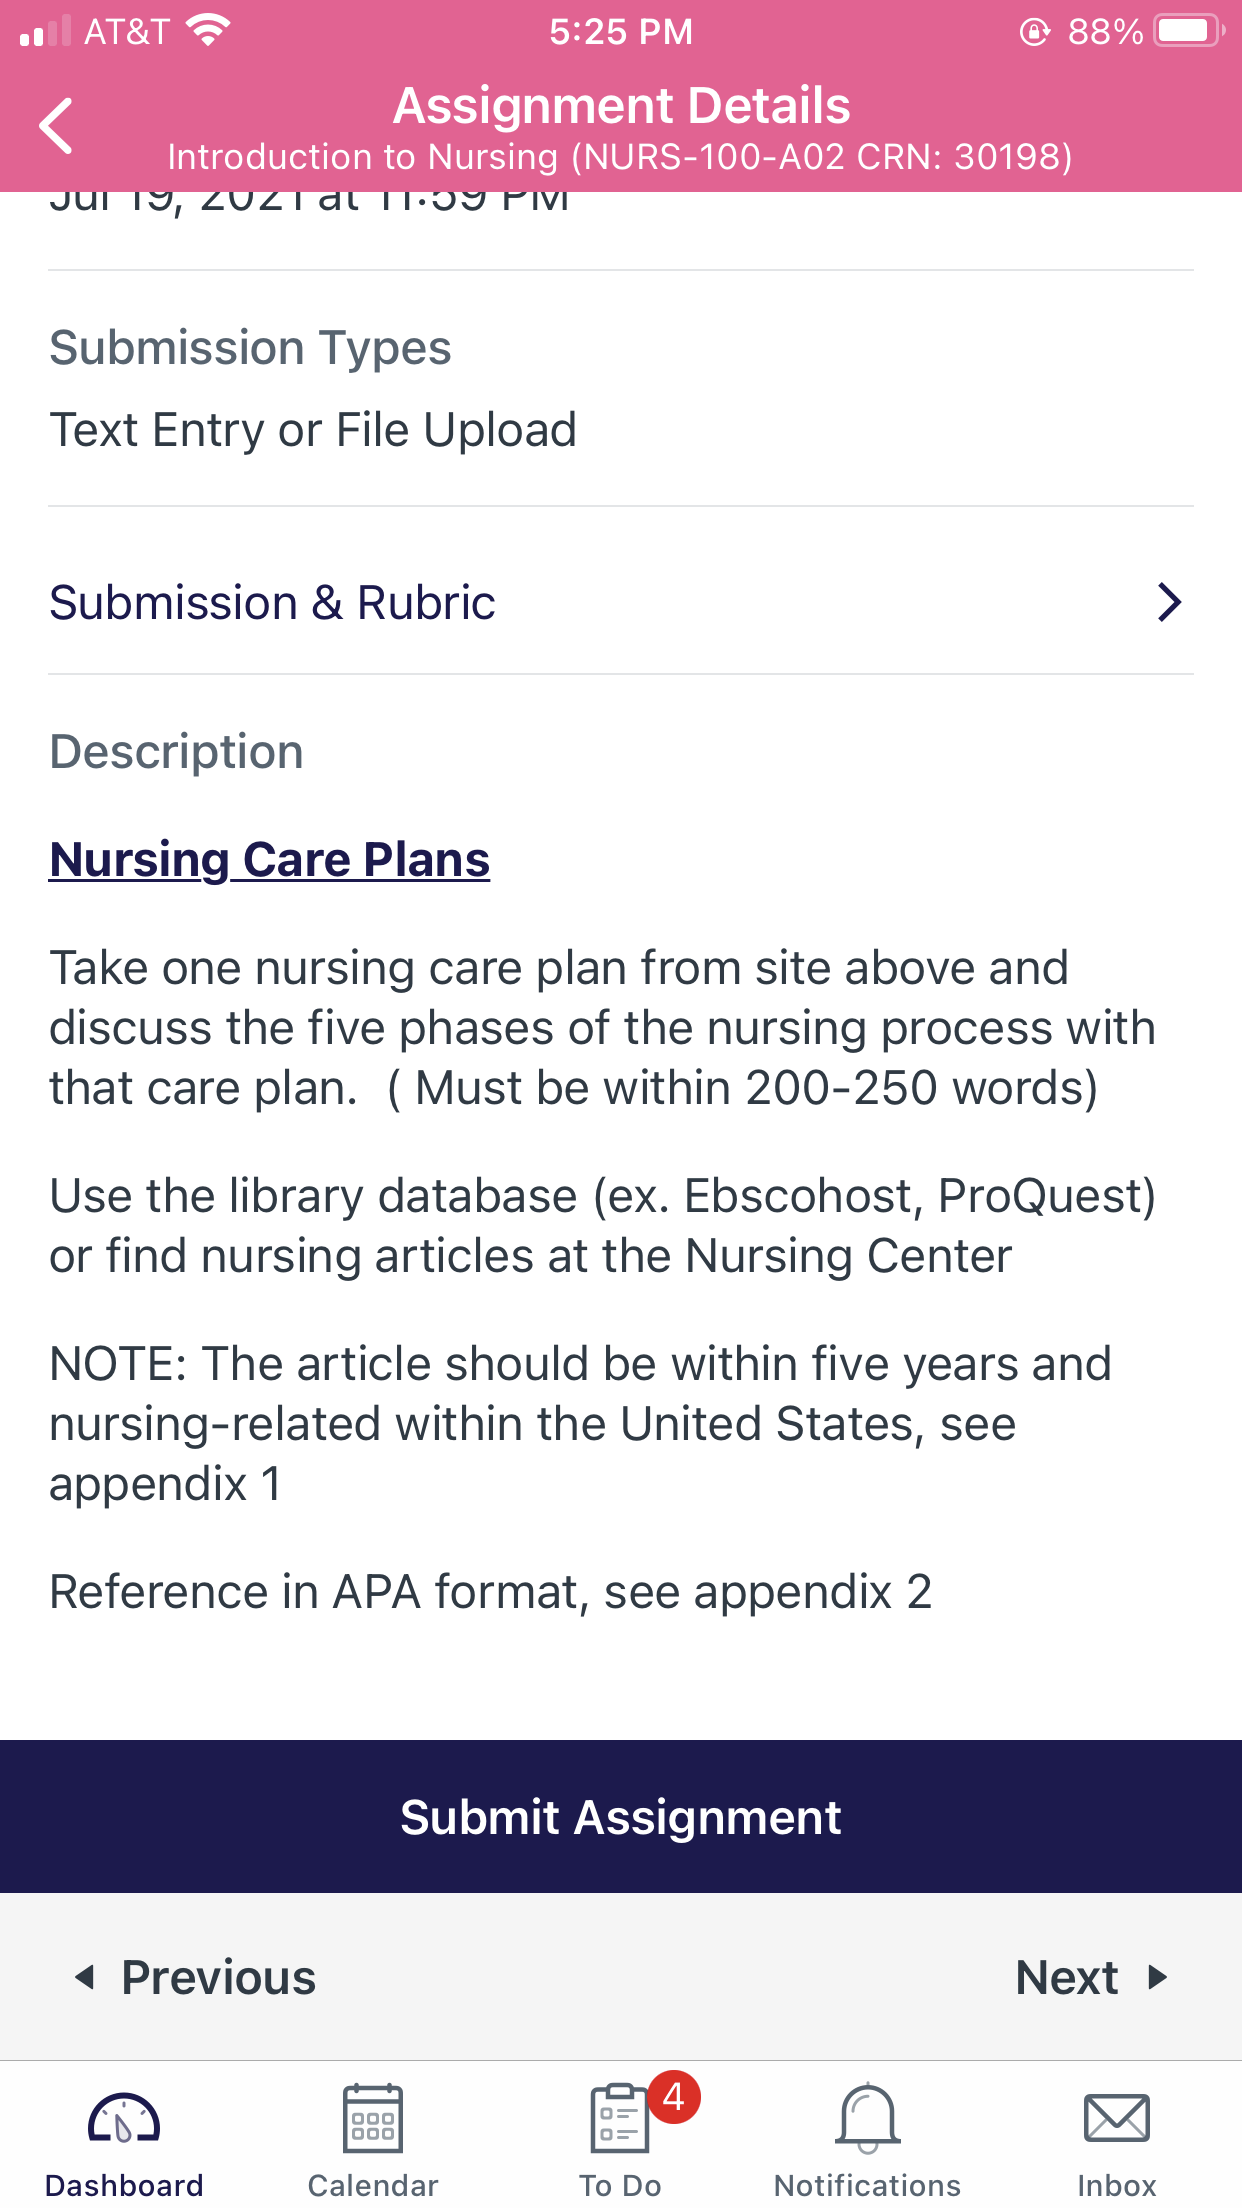The width and height of the screenshot is (1242, 2208).
Task: Switch to the Dashboard tab label
Action: click(x=124, y=2185)
